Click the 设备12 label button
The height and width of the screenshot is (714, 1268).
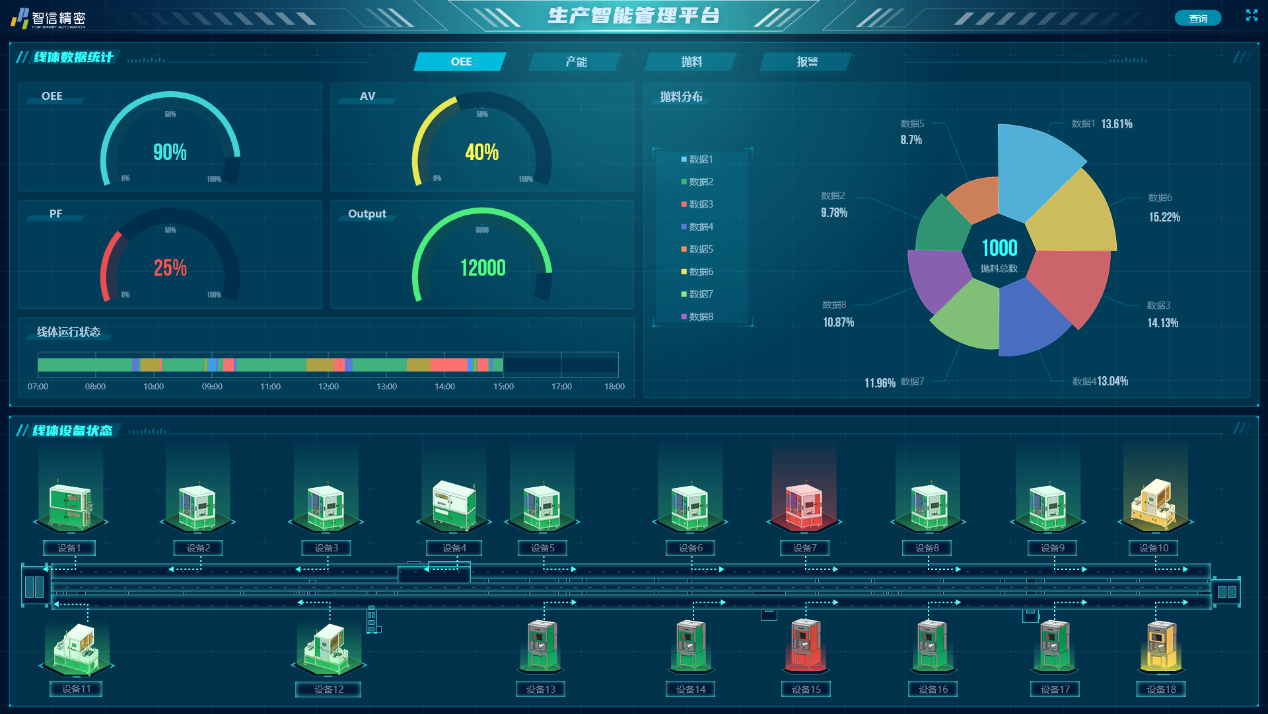click(328, 689)
